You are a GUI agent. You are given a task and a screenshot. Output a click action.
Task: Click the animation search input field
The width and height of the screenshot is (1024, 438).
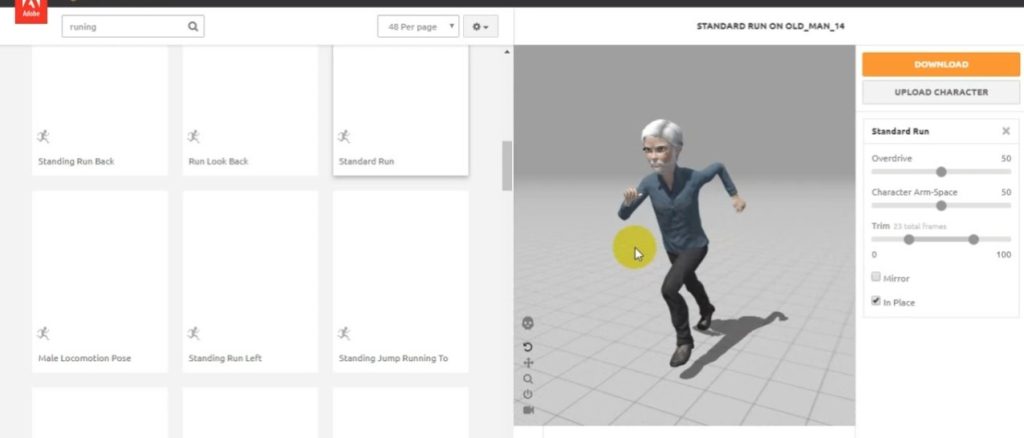tap(133, 27)
